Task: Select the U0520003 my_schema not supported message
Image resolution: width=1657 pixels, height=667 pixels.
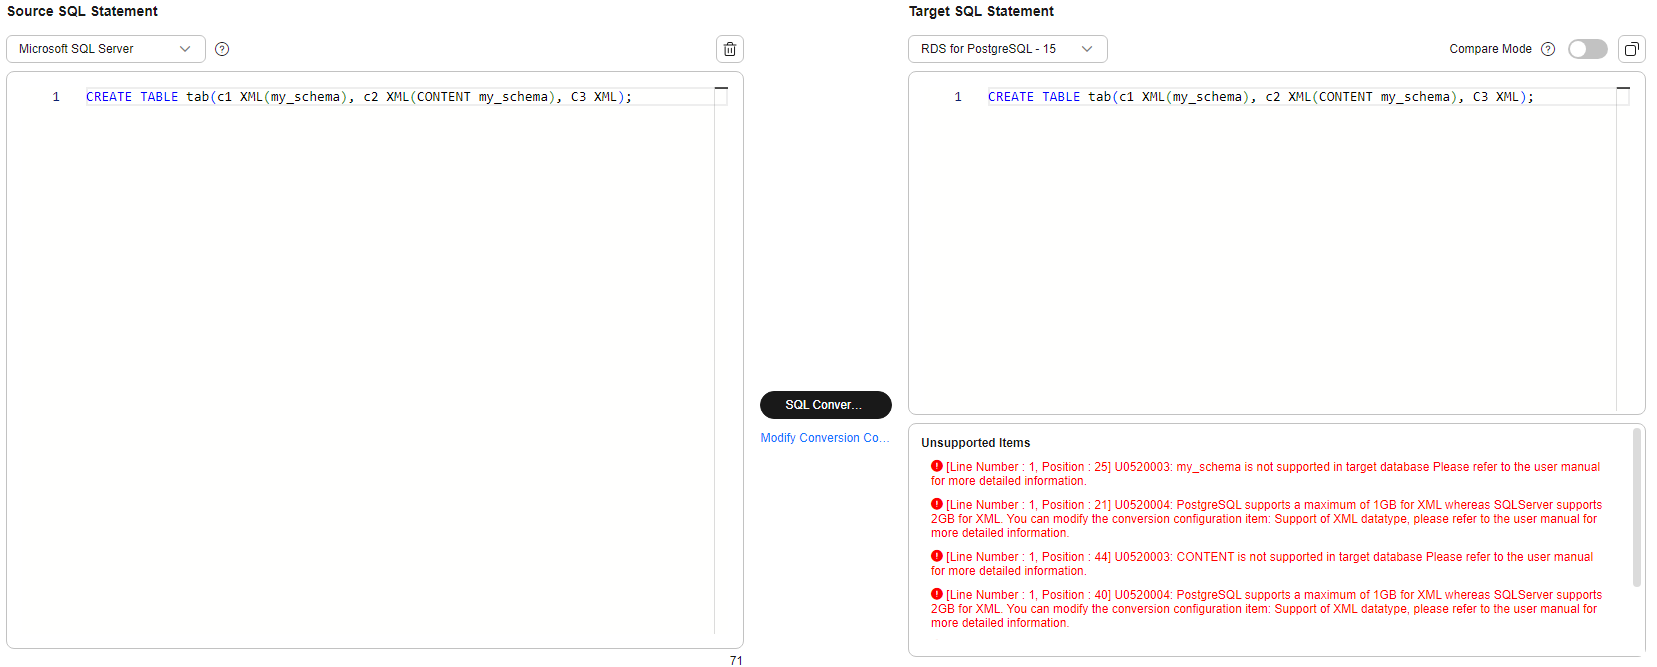Action: [1265, 474]
